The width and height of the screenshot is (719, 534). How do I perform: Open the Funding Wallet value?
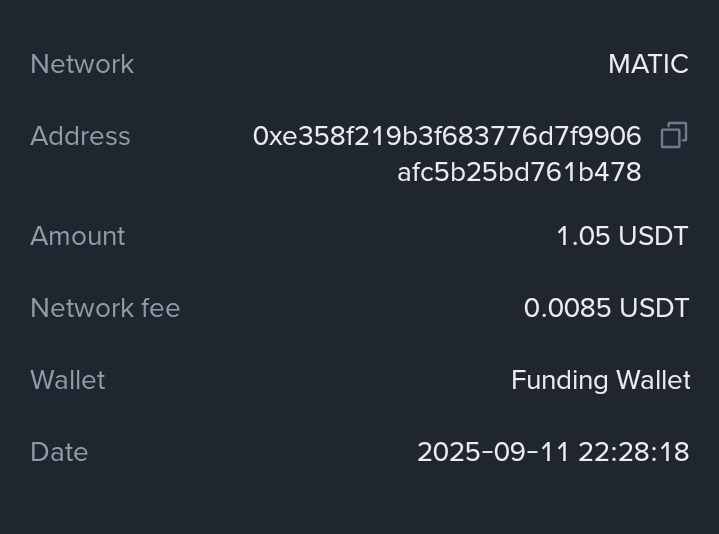(x=600, y=380)
